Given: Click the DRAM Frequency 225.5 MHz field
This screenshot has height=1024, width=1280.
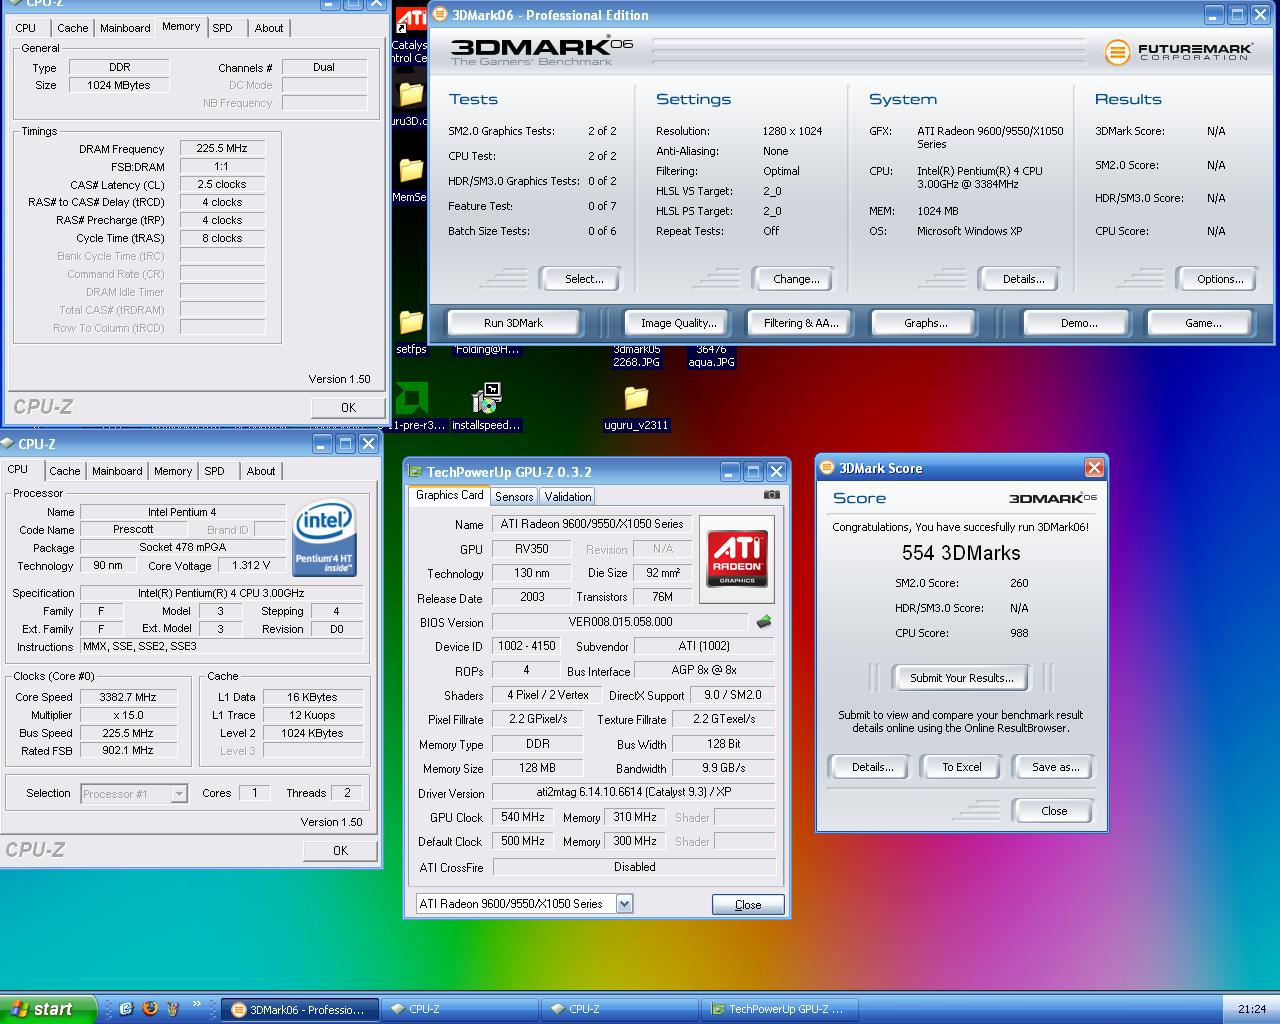Looking at the screenshot, I should [222, 148].
